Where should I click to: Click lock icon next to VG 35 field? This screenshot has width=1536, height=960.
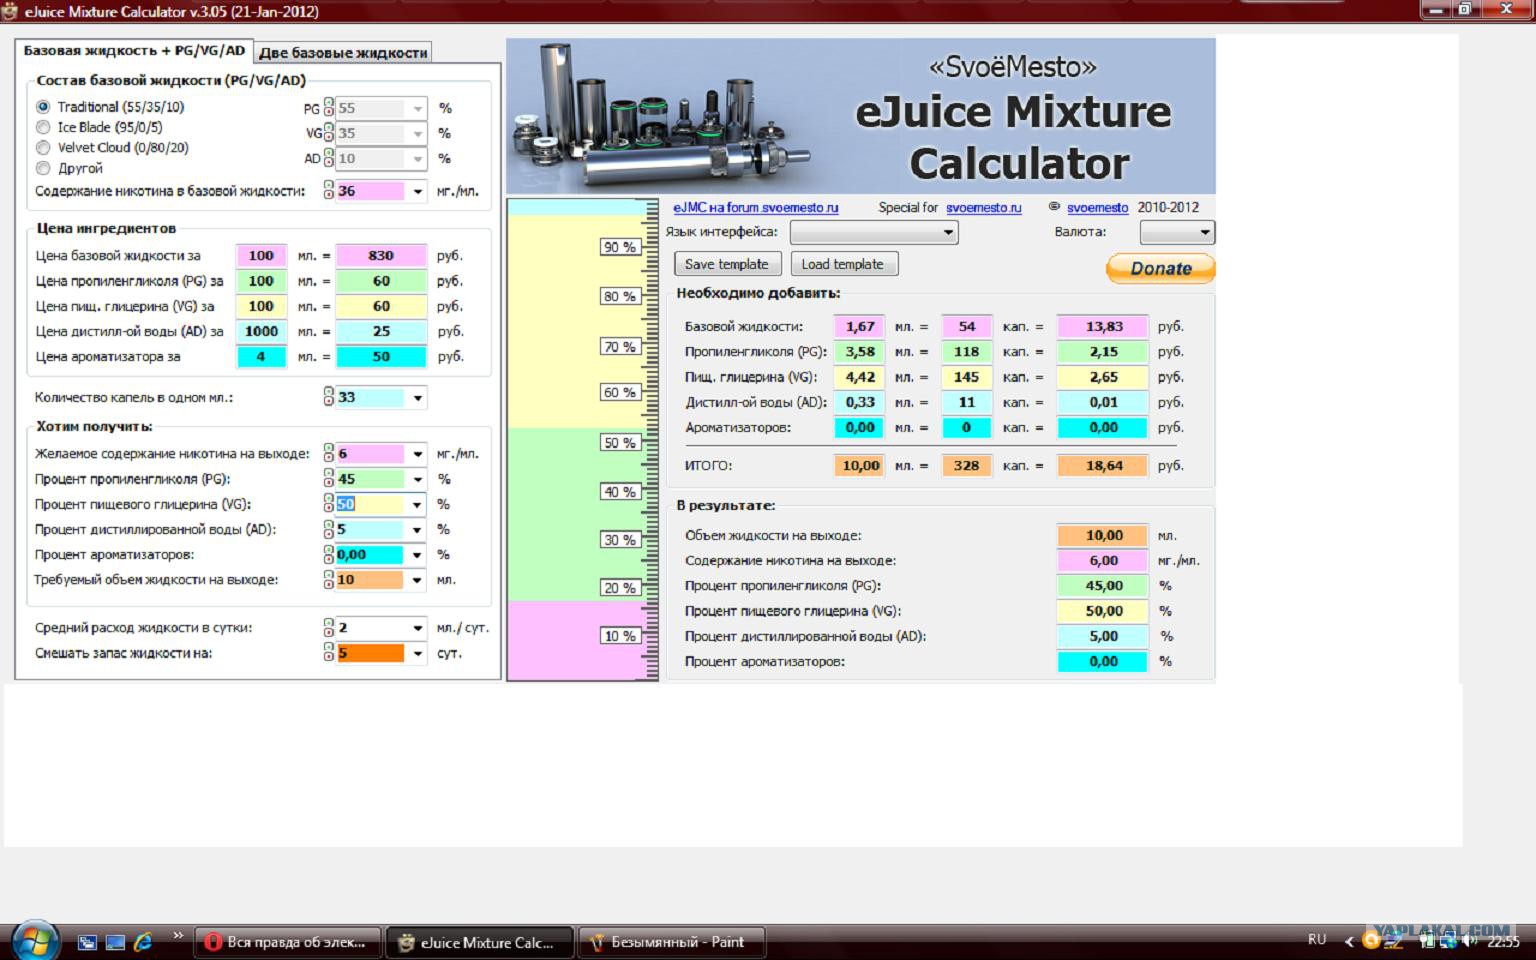(x=328, y=133)
